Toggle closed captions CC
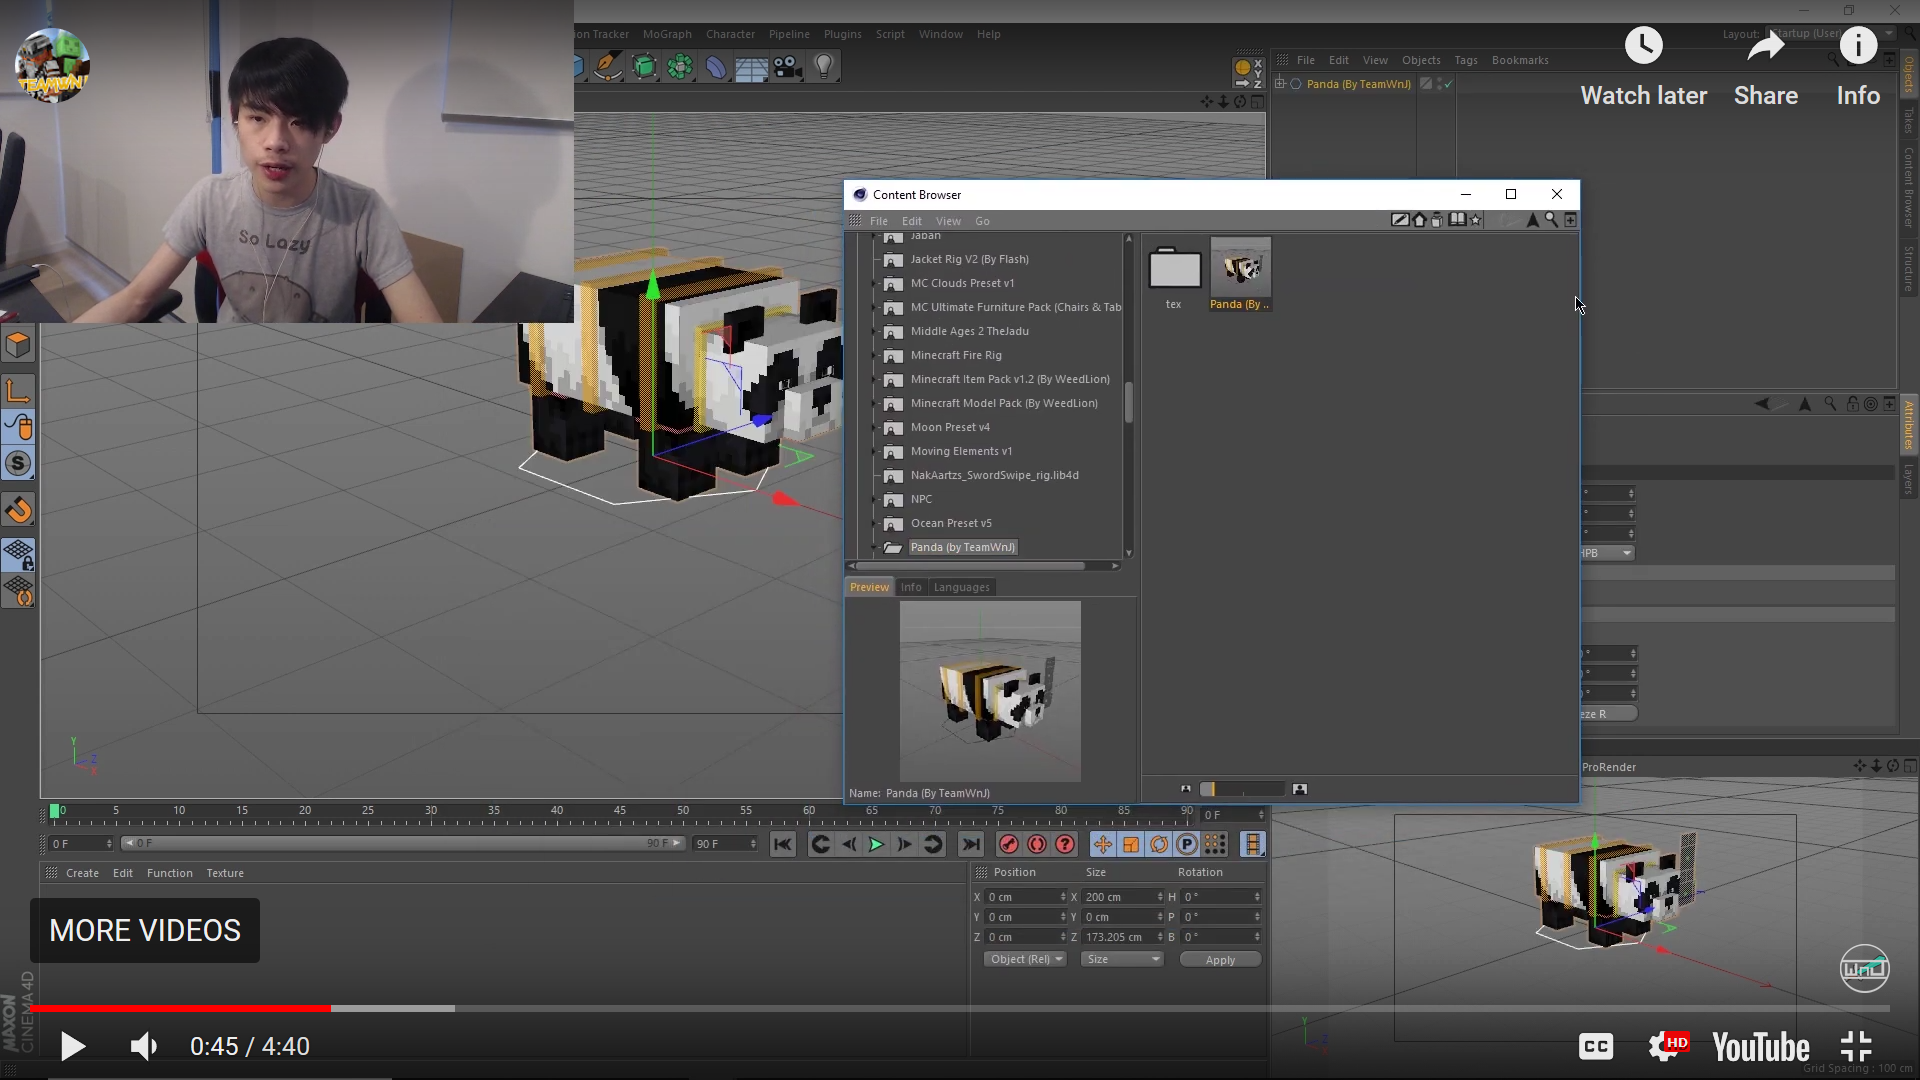The image size is (1920, 1080). tap(1596, 1047)
